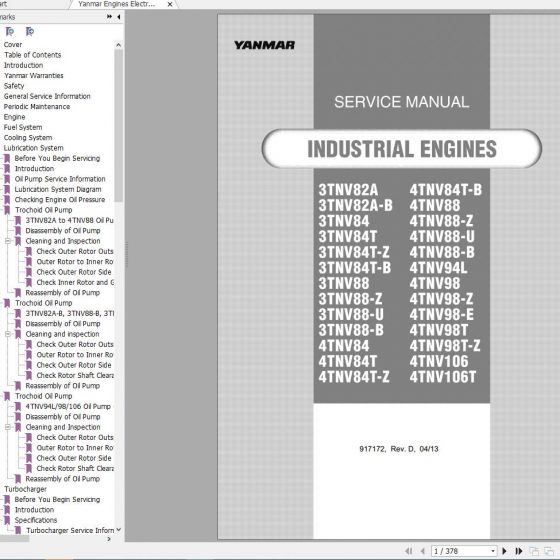Select Periodic Maintenance bookmark
This screenshot has height=560, width=560.
pyautogui.click(x=37, y=107)
